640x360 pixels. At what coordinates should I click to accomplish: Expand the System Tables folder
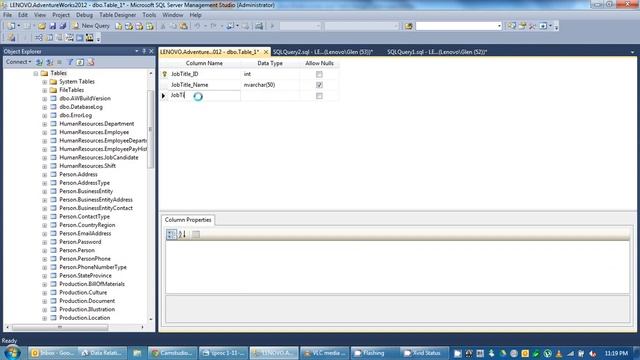coord(44,82)
